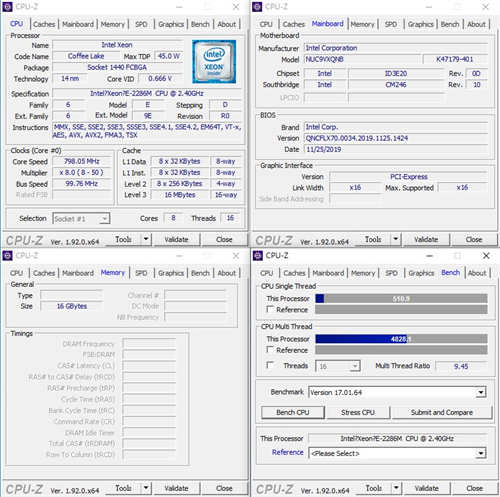This screenshot has width=500, height=497.
Task: Click the Bus Speed value 99.76 MHz
Action: (82, 184)
